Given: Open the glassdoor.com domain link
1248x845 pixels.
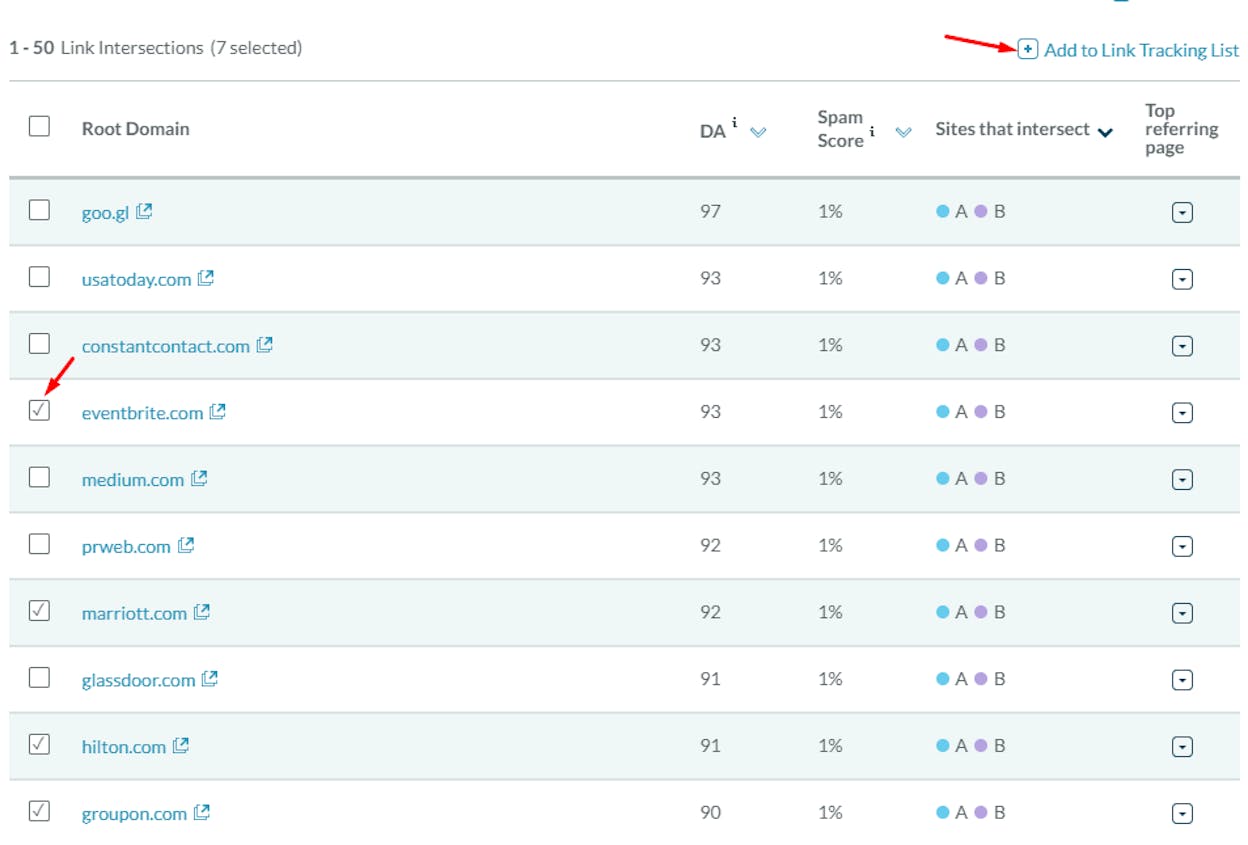Looking at the screenshot, I should coord(138,680).
